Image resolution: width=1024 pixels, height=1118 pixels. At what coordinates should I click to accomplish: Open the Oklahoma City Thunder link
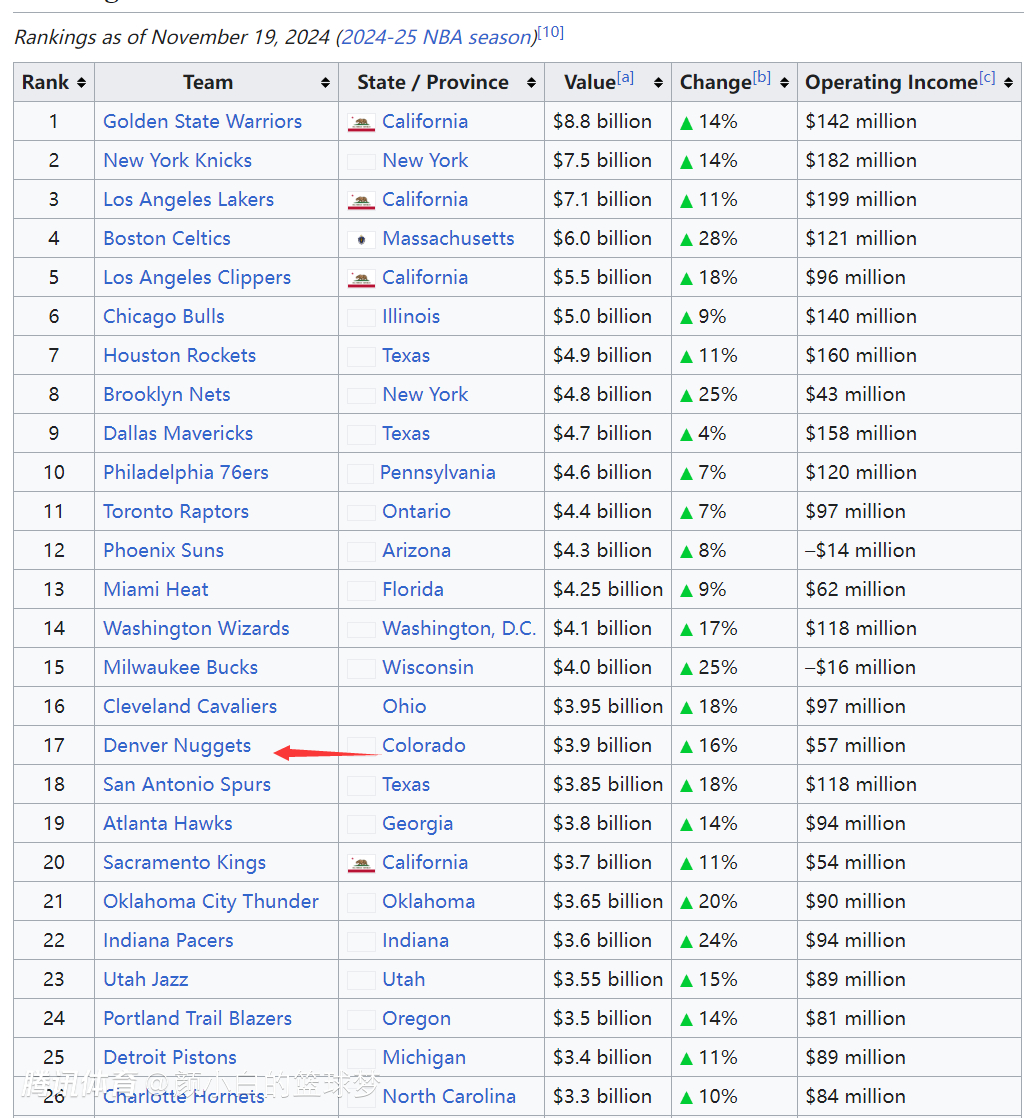[211, 901]
